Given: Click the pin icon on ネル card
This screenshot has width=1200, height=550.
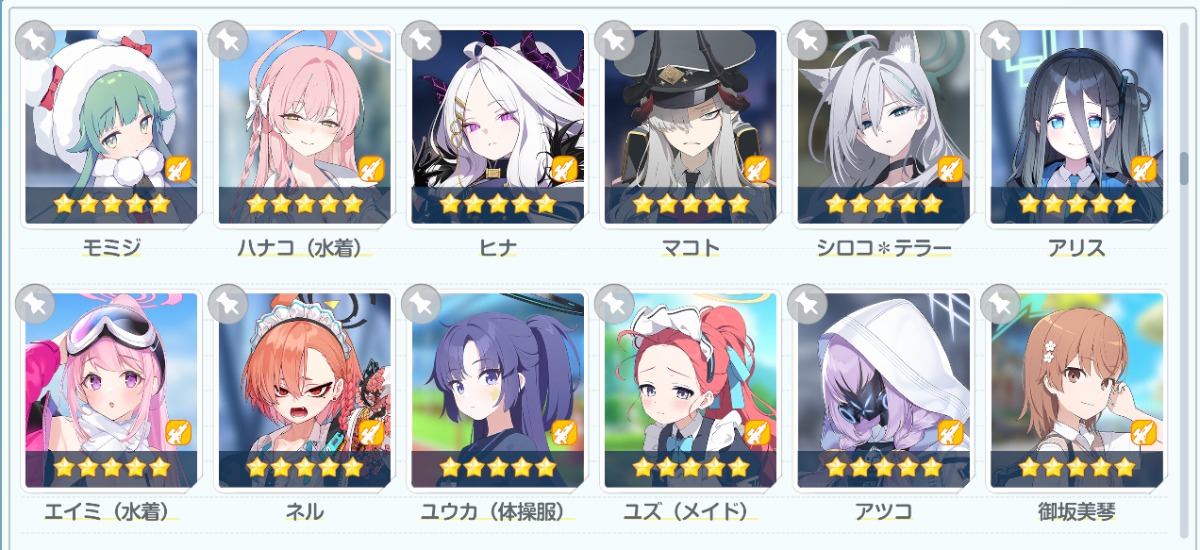Looking at the screenshot, I should click(x=228, y=304).
